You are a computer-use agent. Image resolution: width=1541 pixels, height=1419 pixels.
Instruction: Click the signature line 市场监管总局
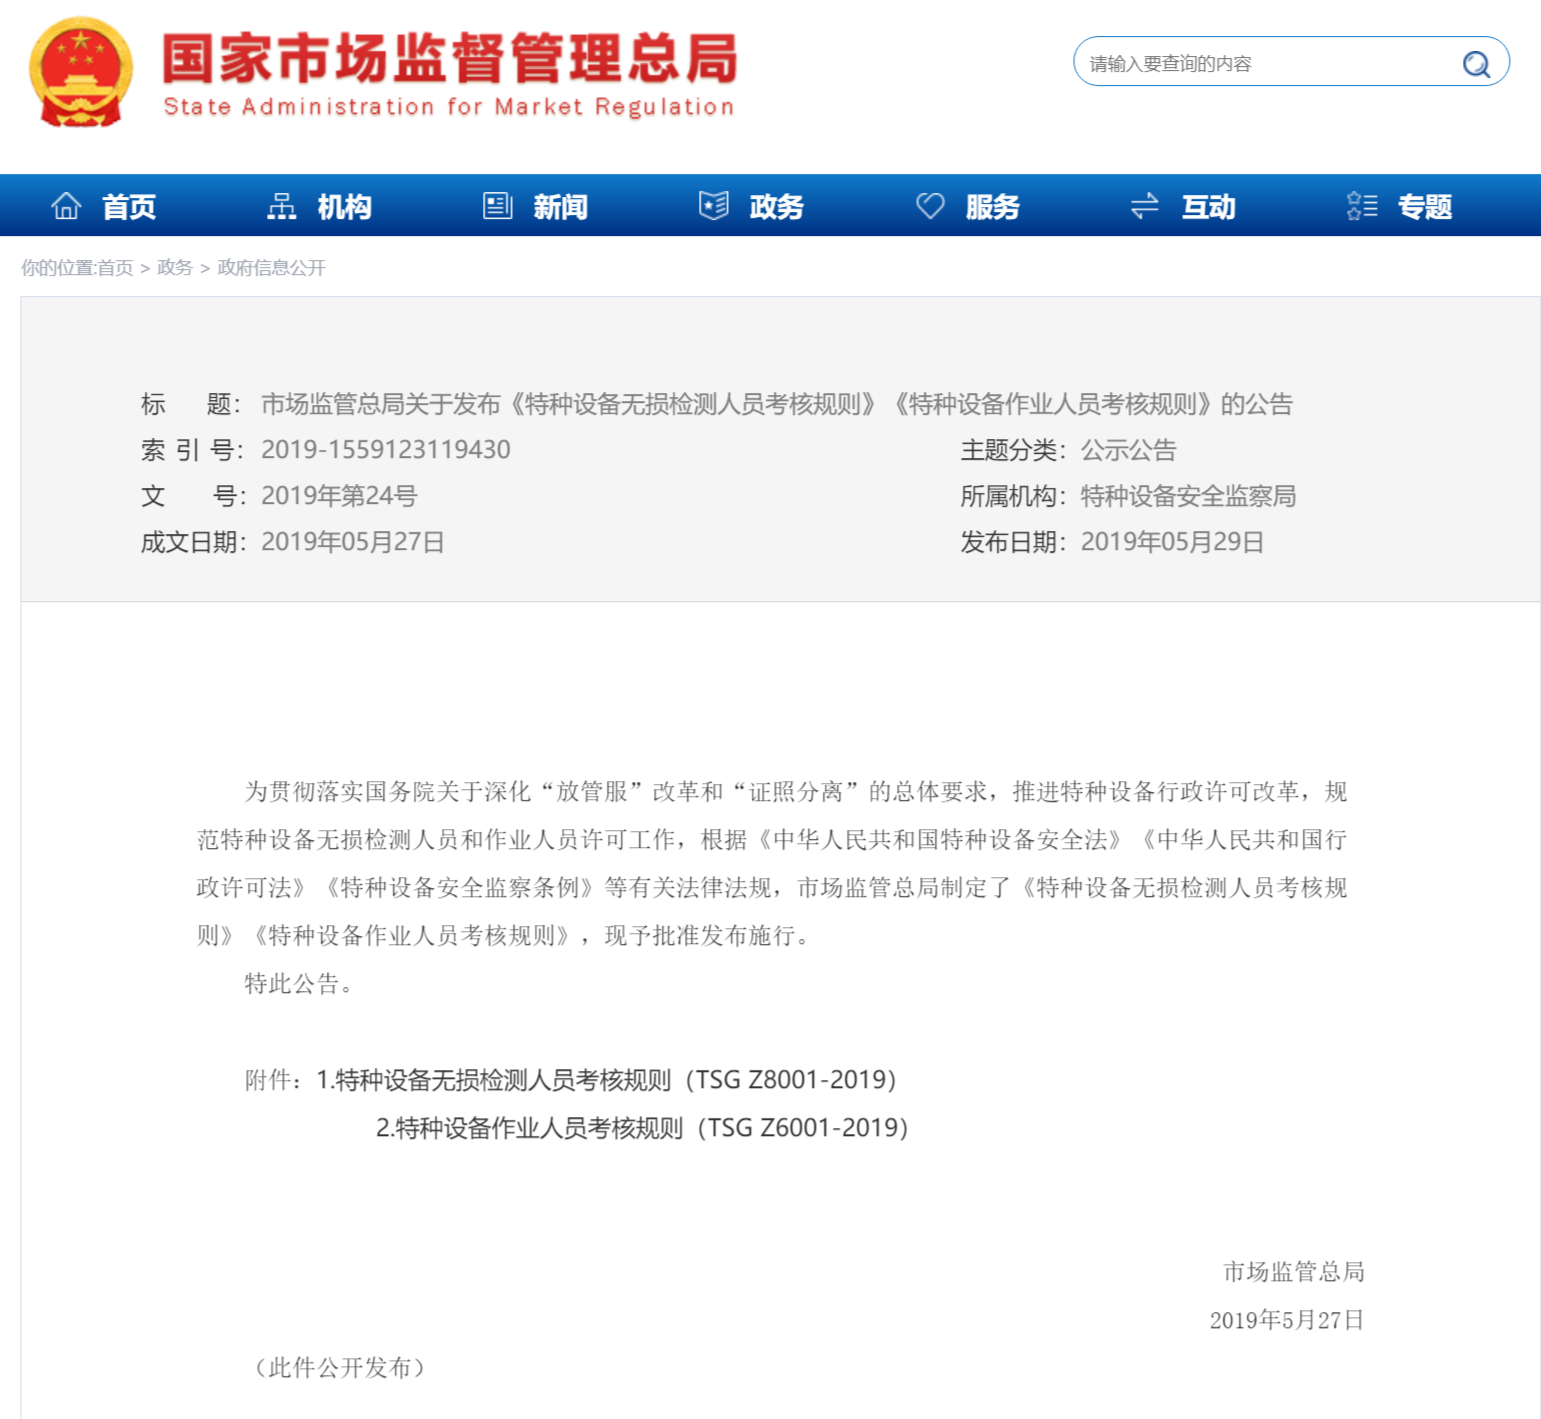(x=1294, y=1272)
